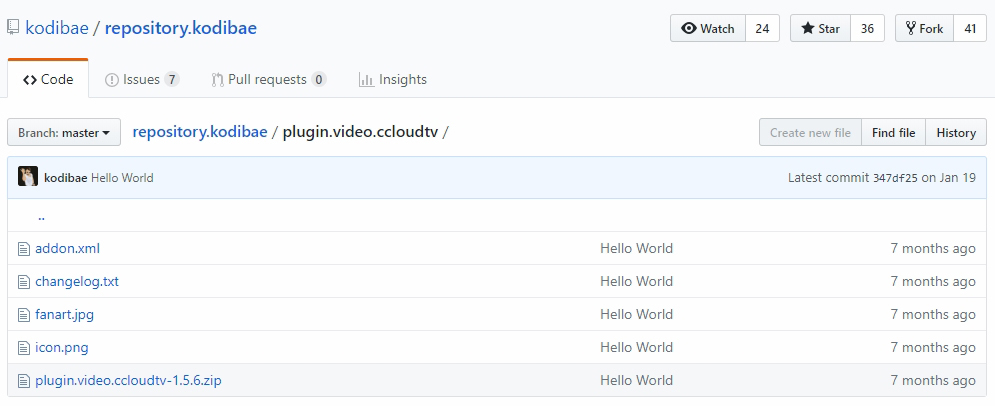Screen dimensions: 995x406
Task: Click the Watch button
Action: (x=708, y=29)
